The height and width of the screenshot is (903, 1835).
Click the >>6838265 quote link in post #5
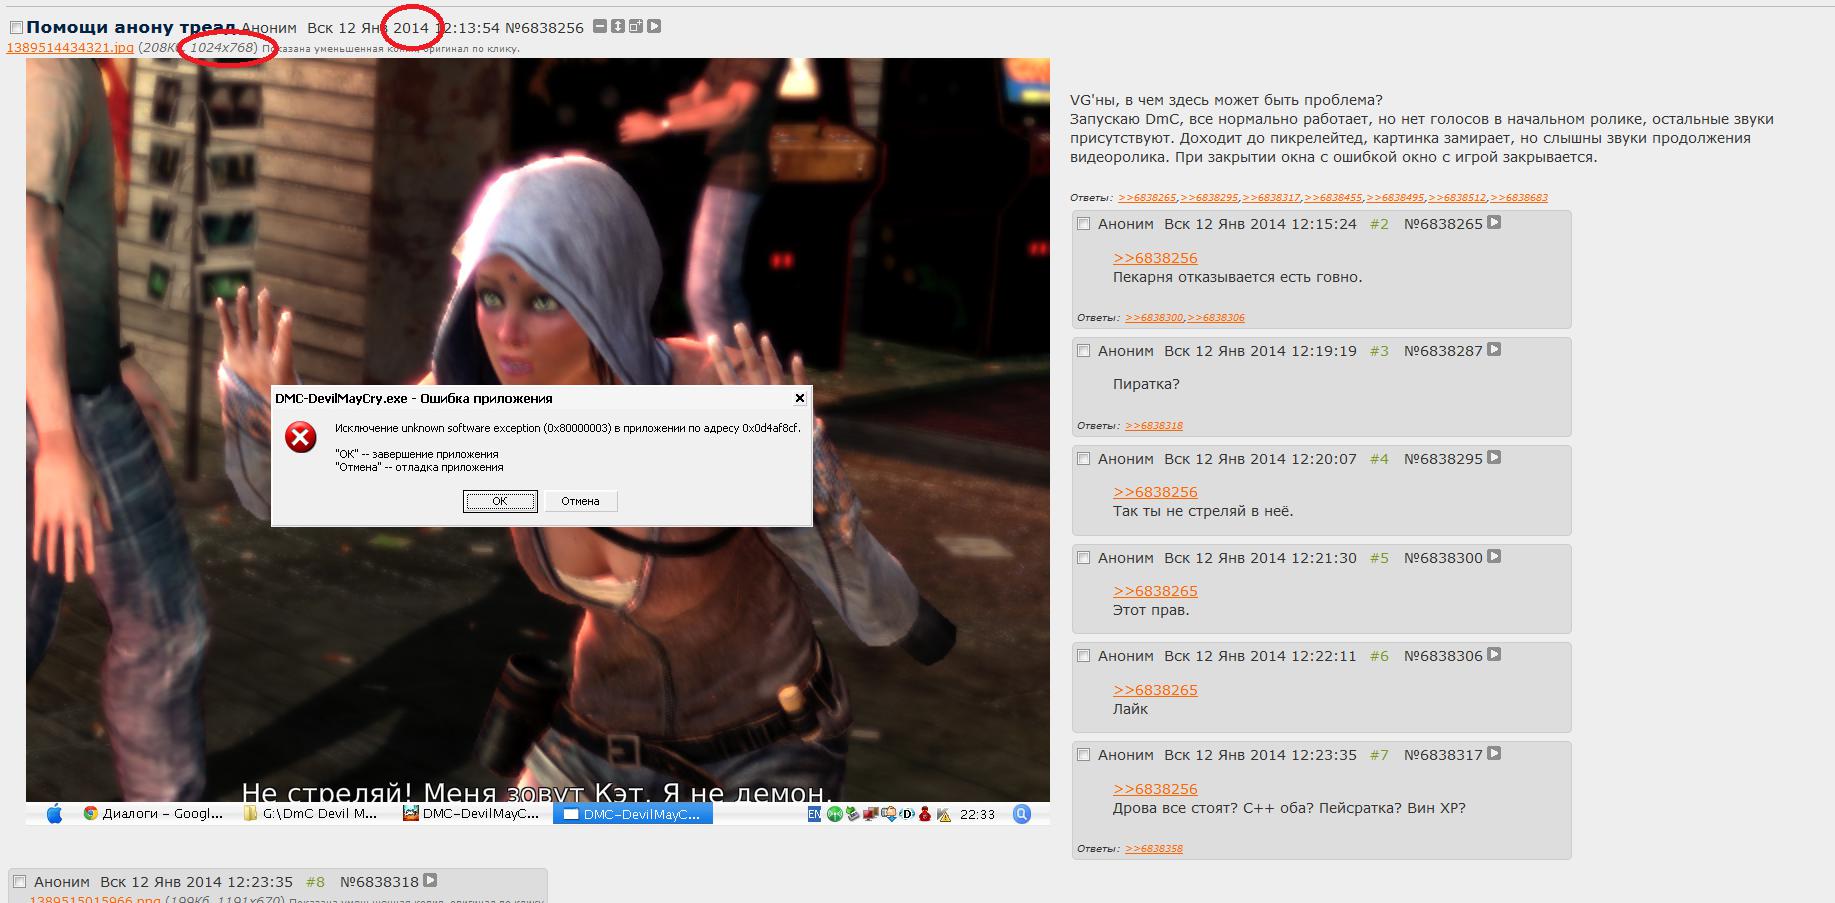(x=1155, y=591)
